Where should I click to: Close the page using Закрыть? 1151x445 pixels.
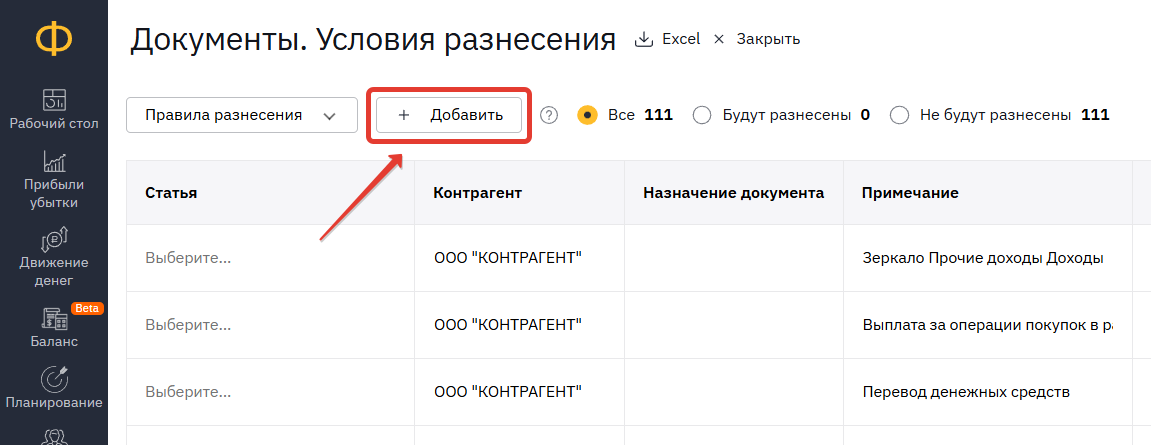tap(757, 39)
